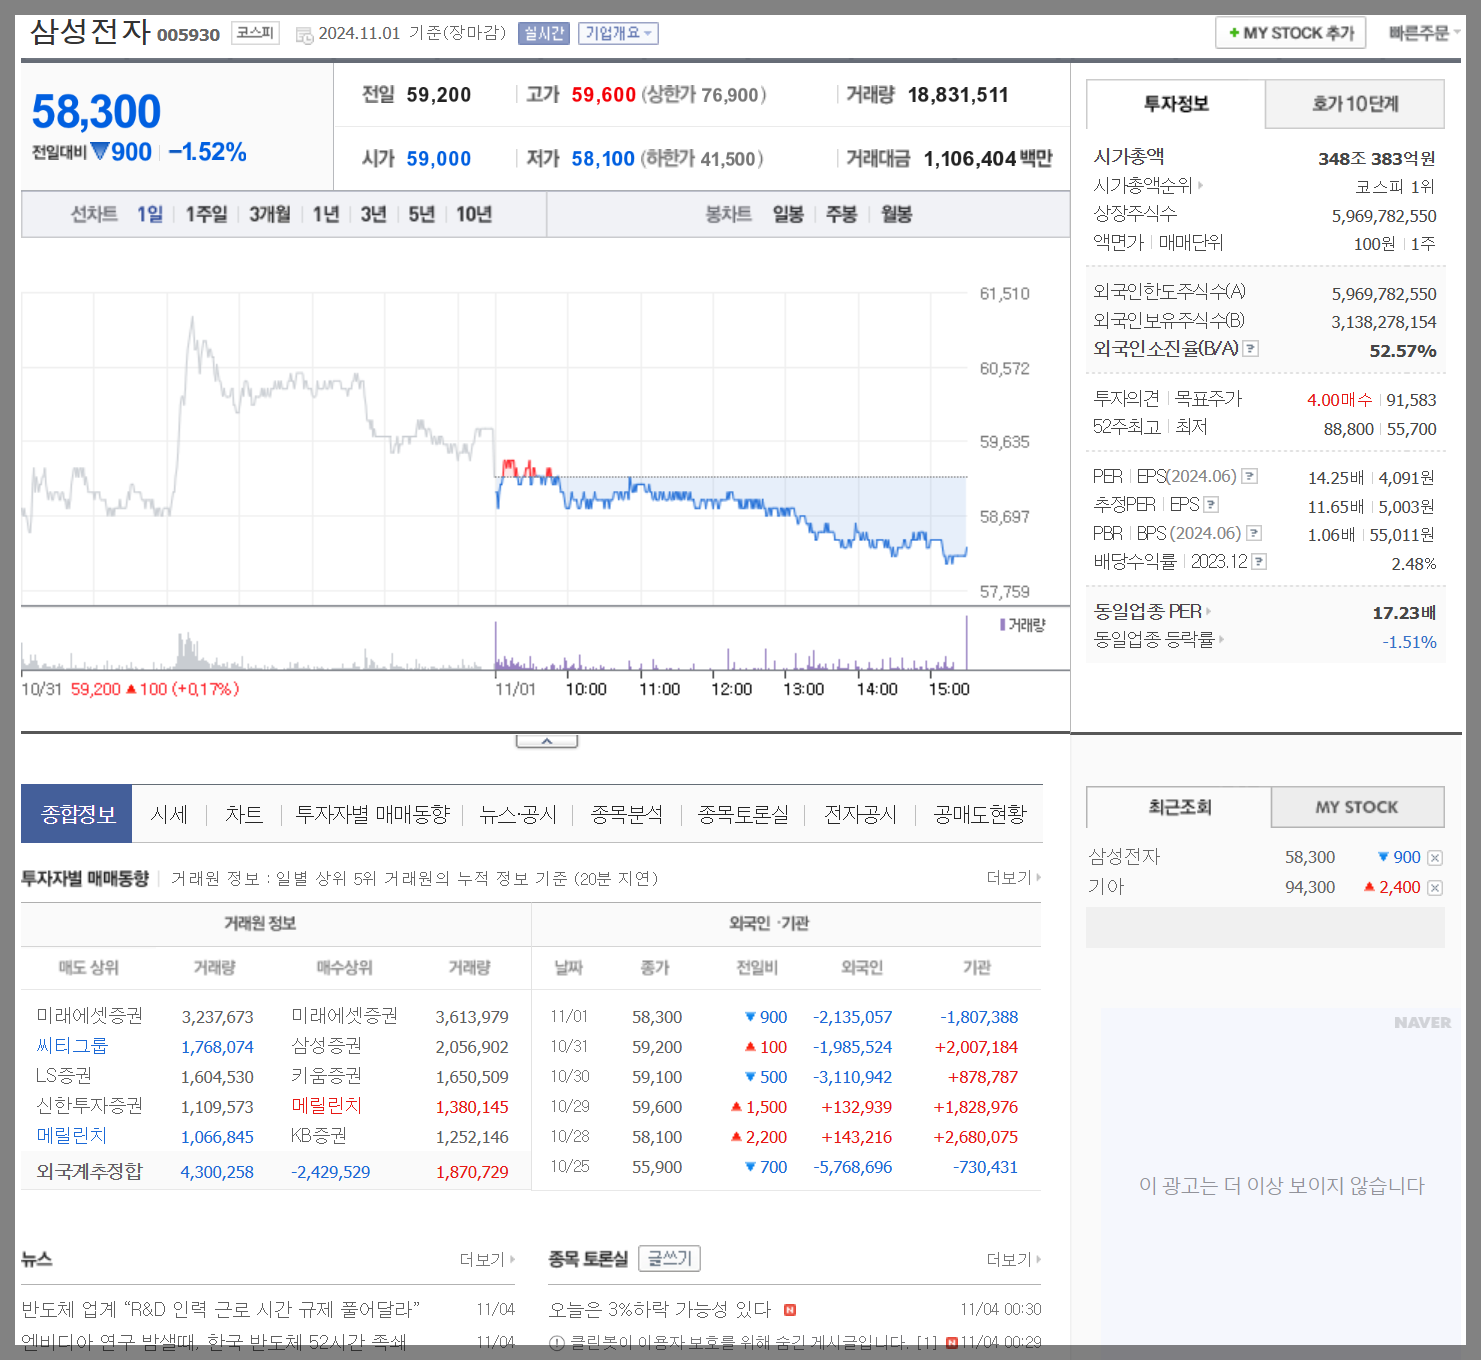Open 종목토론실 tab

[743, 815]
